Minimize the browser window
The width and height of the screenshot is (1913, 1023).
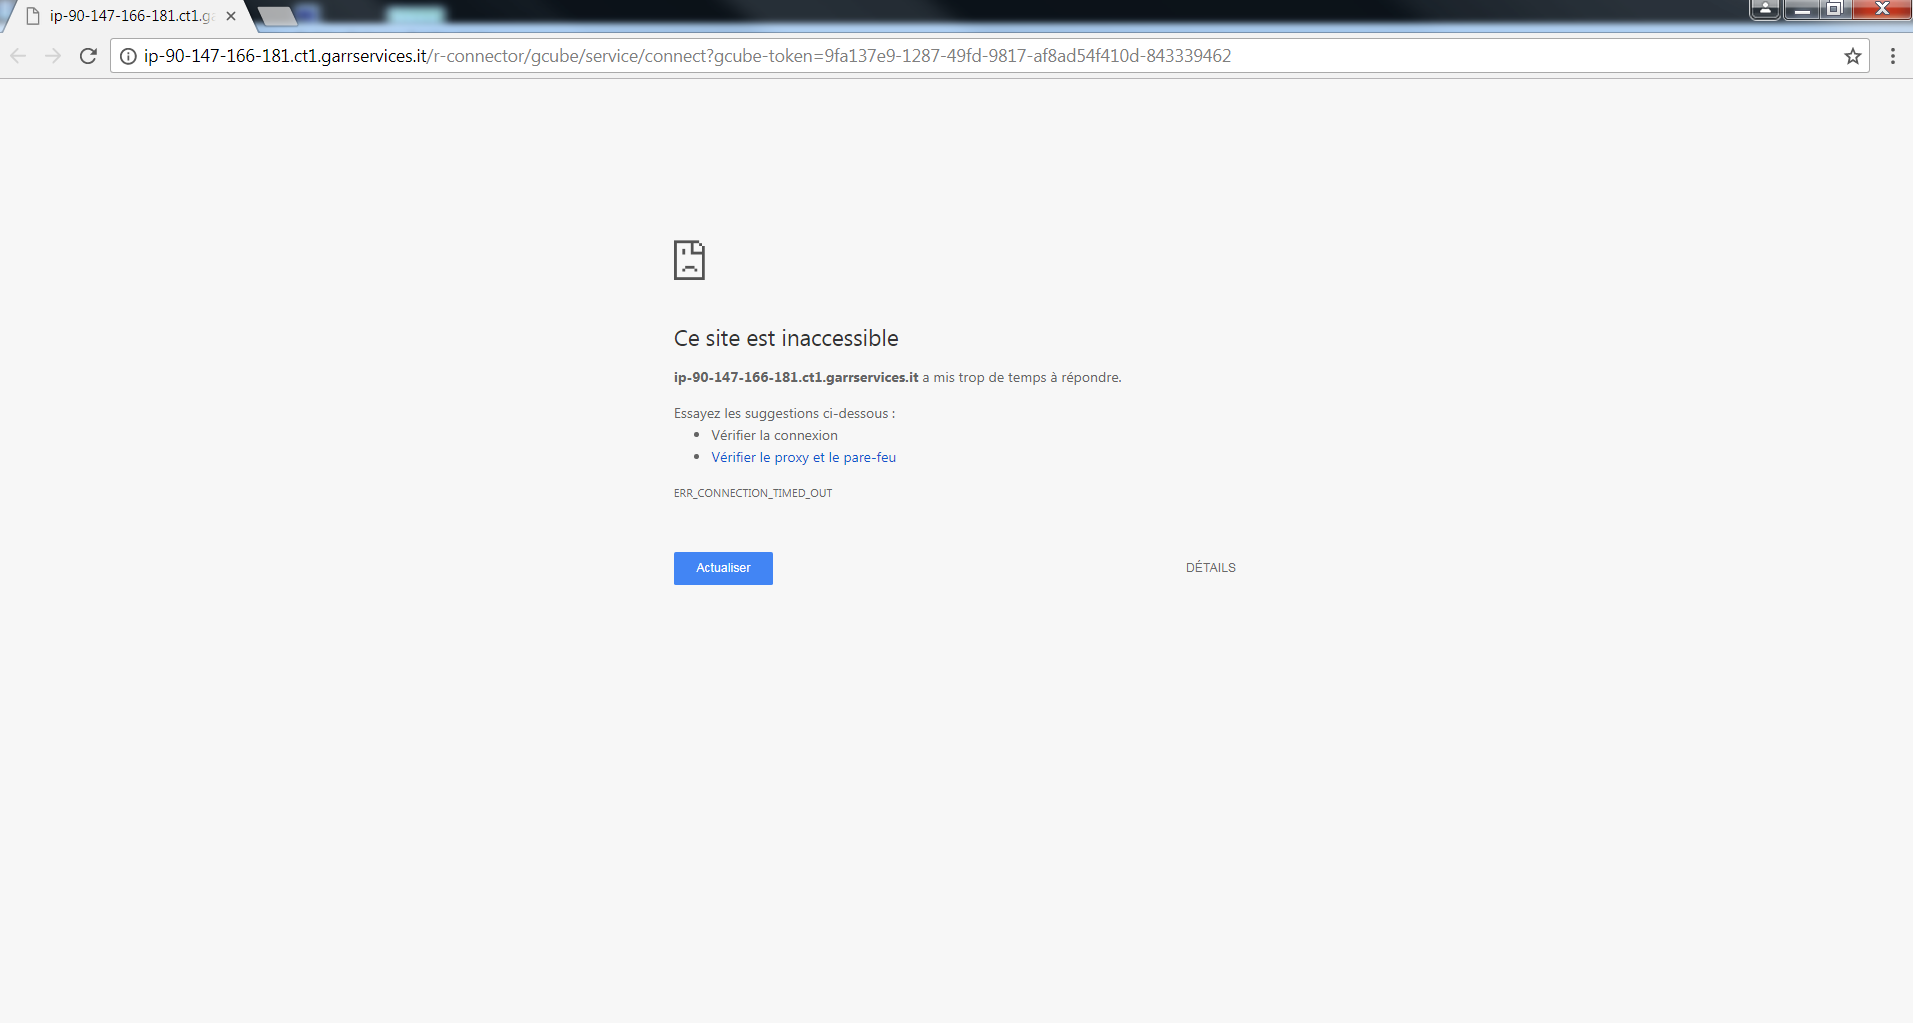pos(1801,9)
